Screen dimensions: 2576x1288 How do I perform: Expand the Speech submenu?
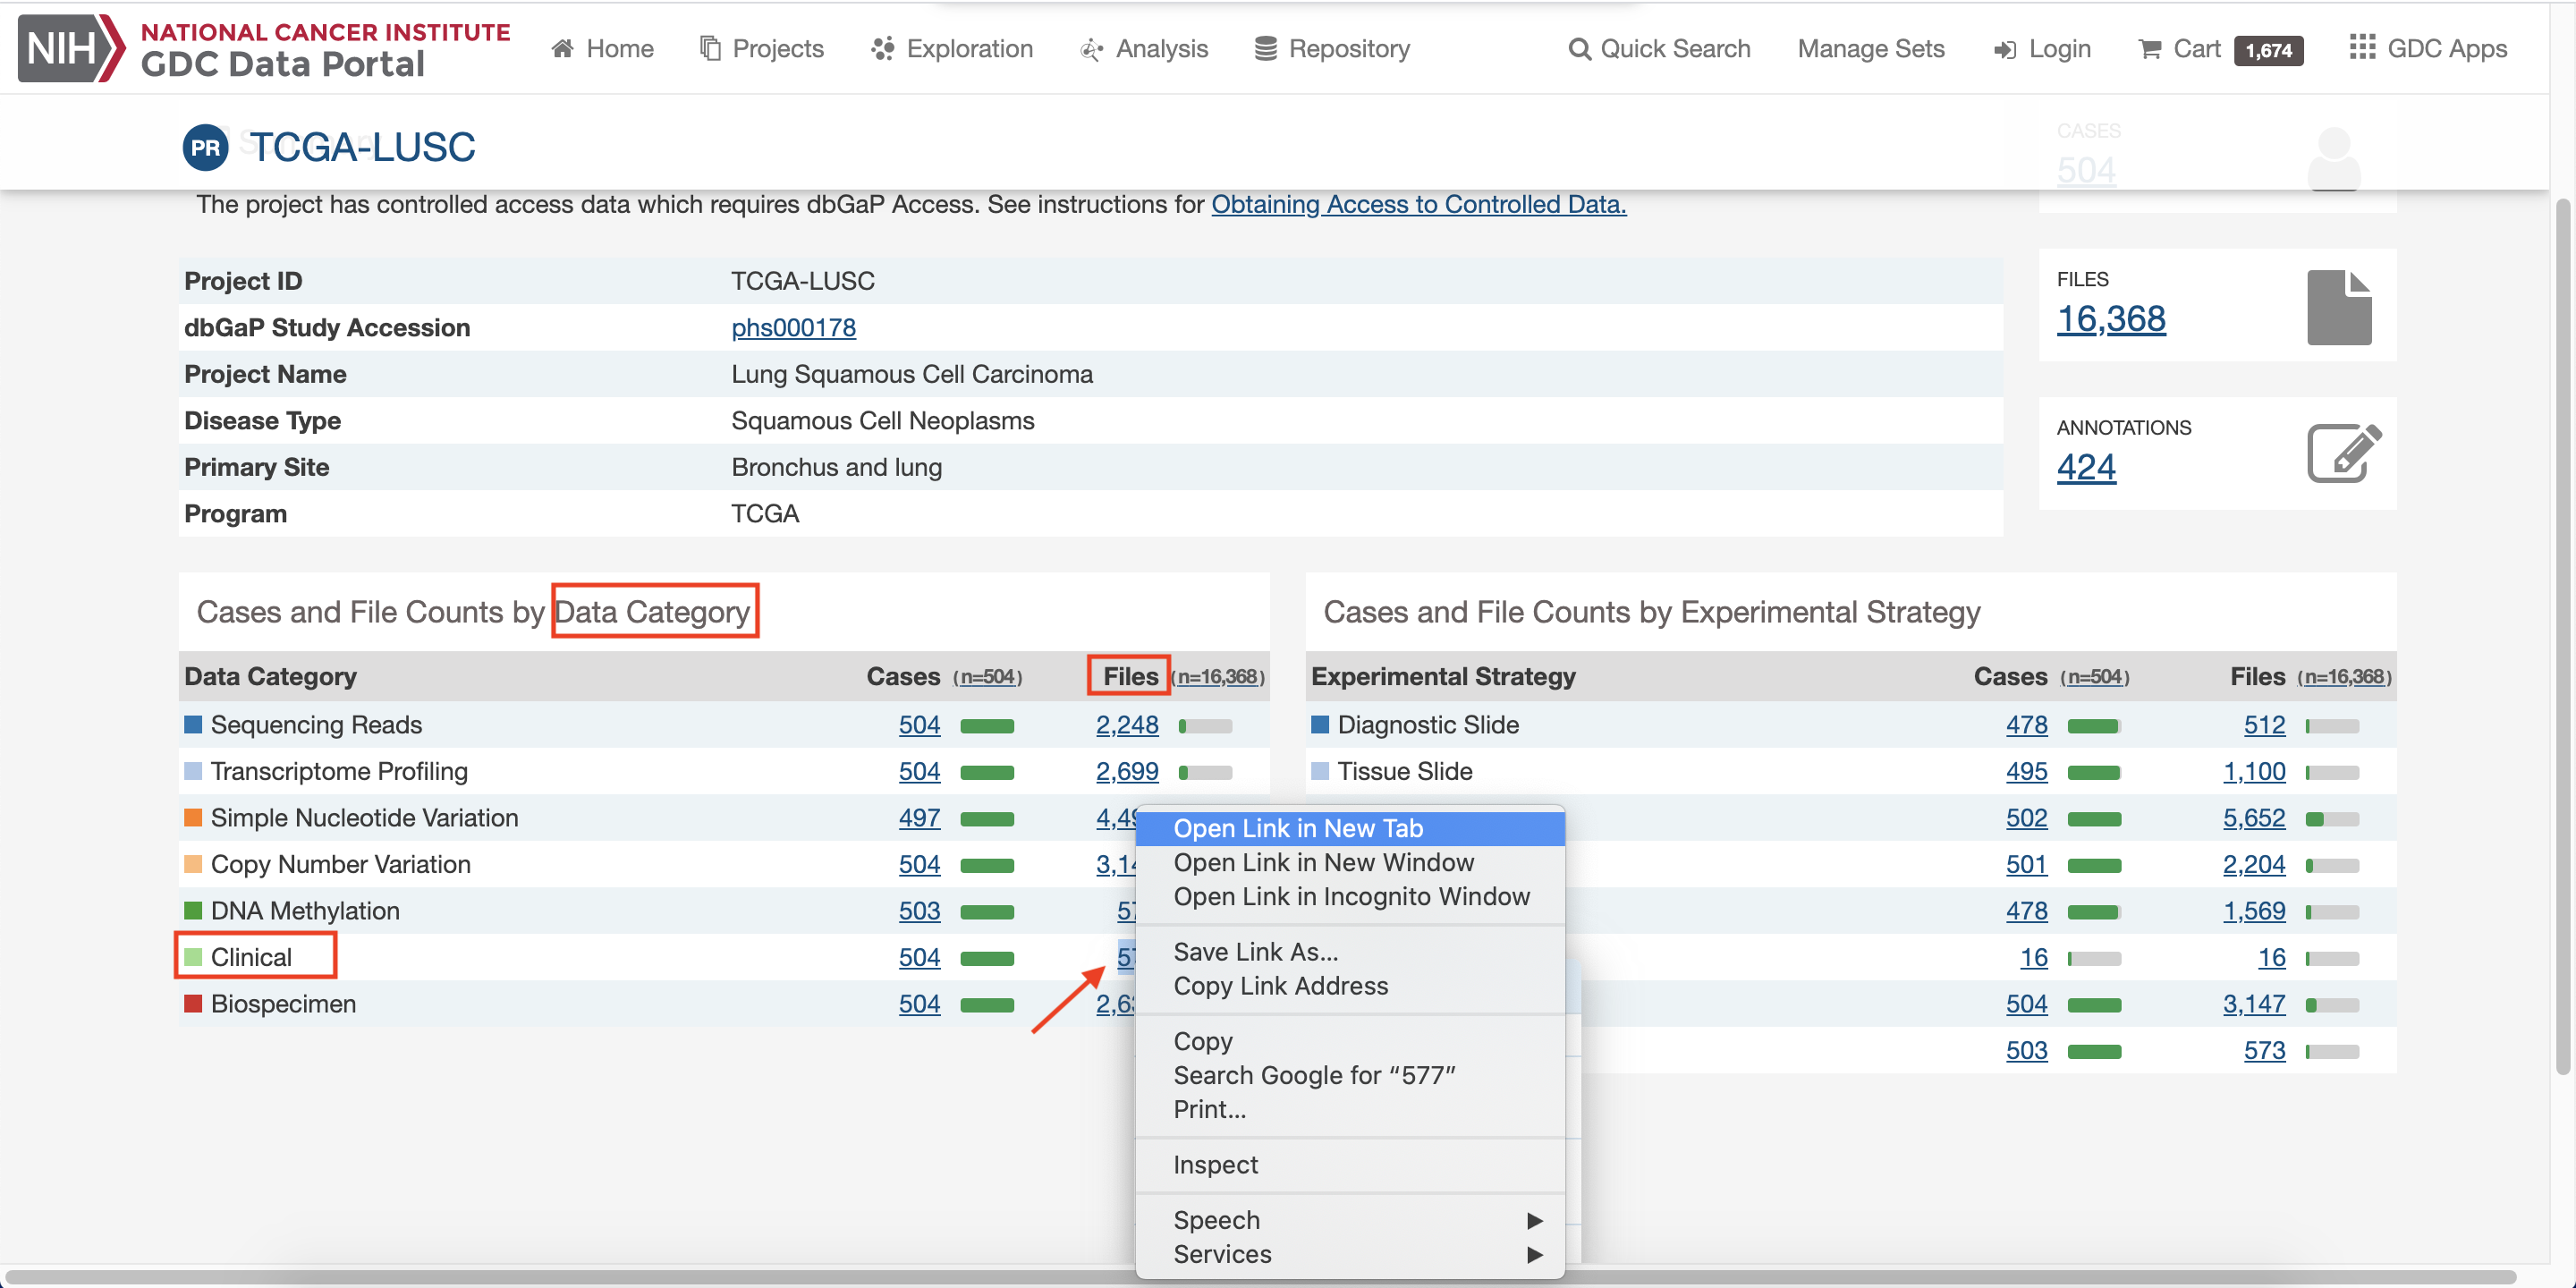(1350, 1220)
